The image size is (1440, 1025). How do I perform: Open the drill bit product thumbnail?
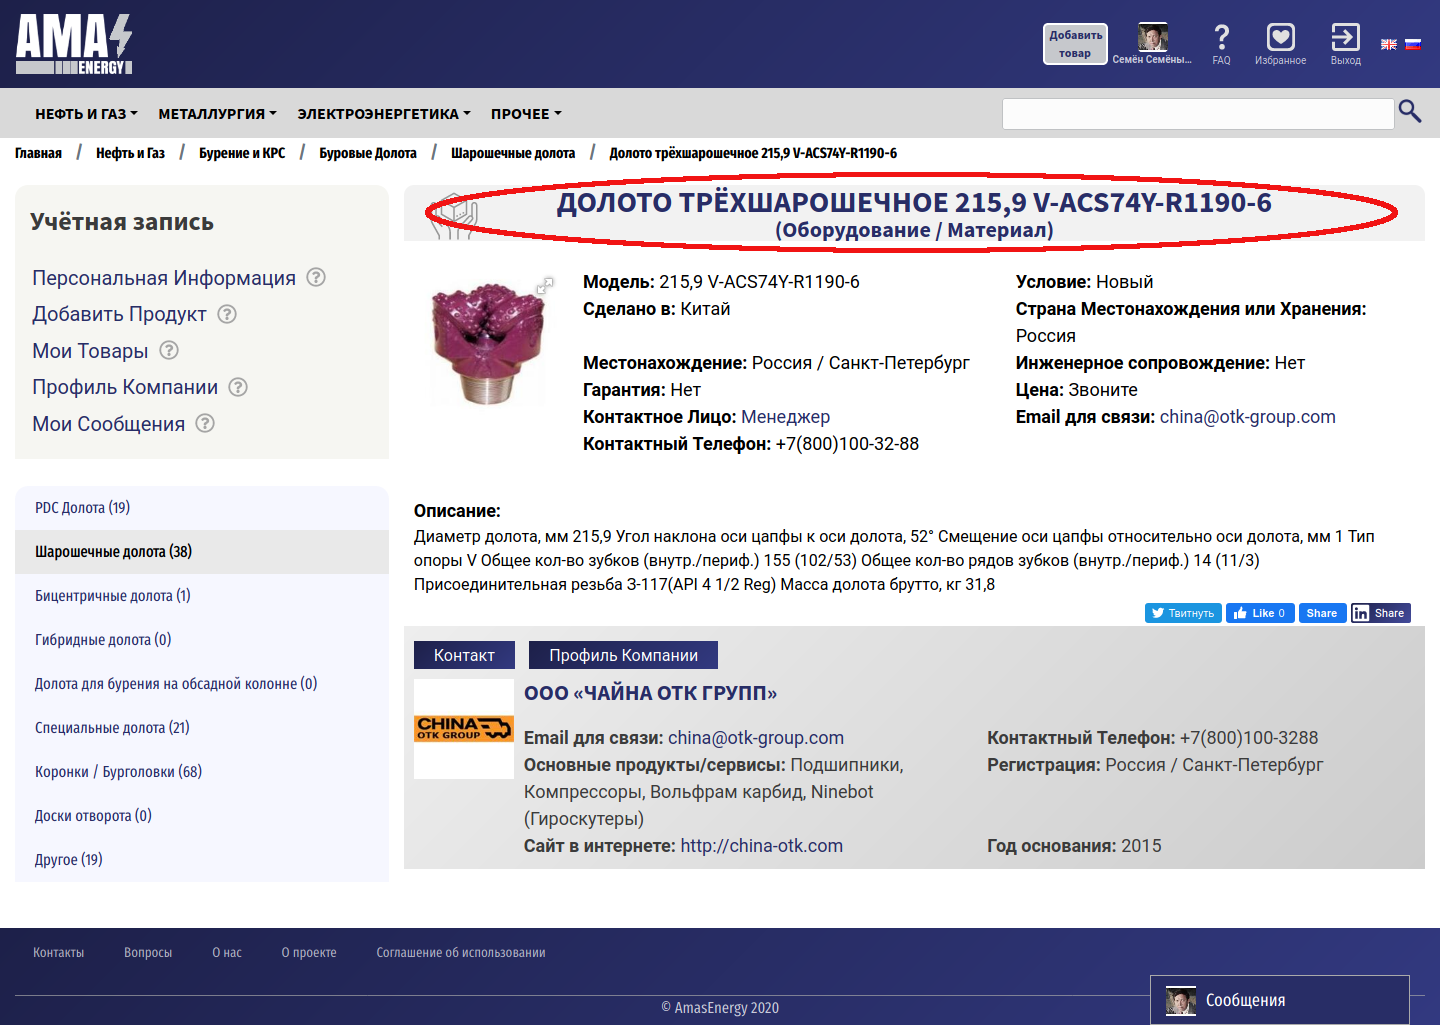[x=488, y=341]
